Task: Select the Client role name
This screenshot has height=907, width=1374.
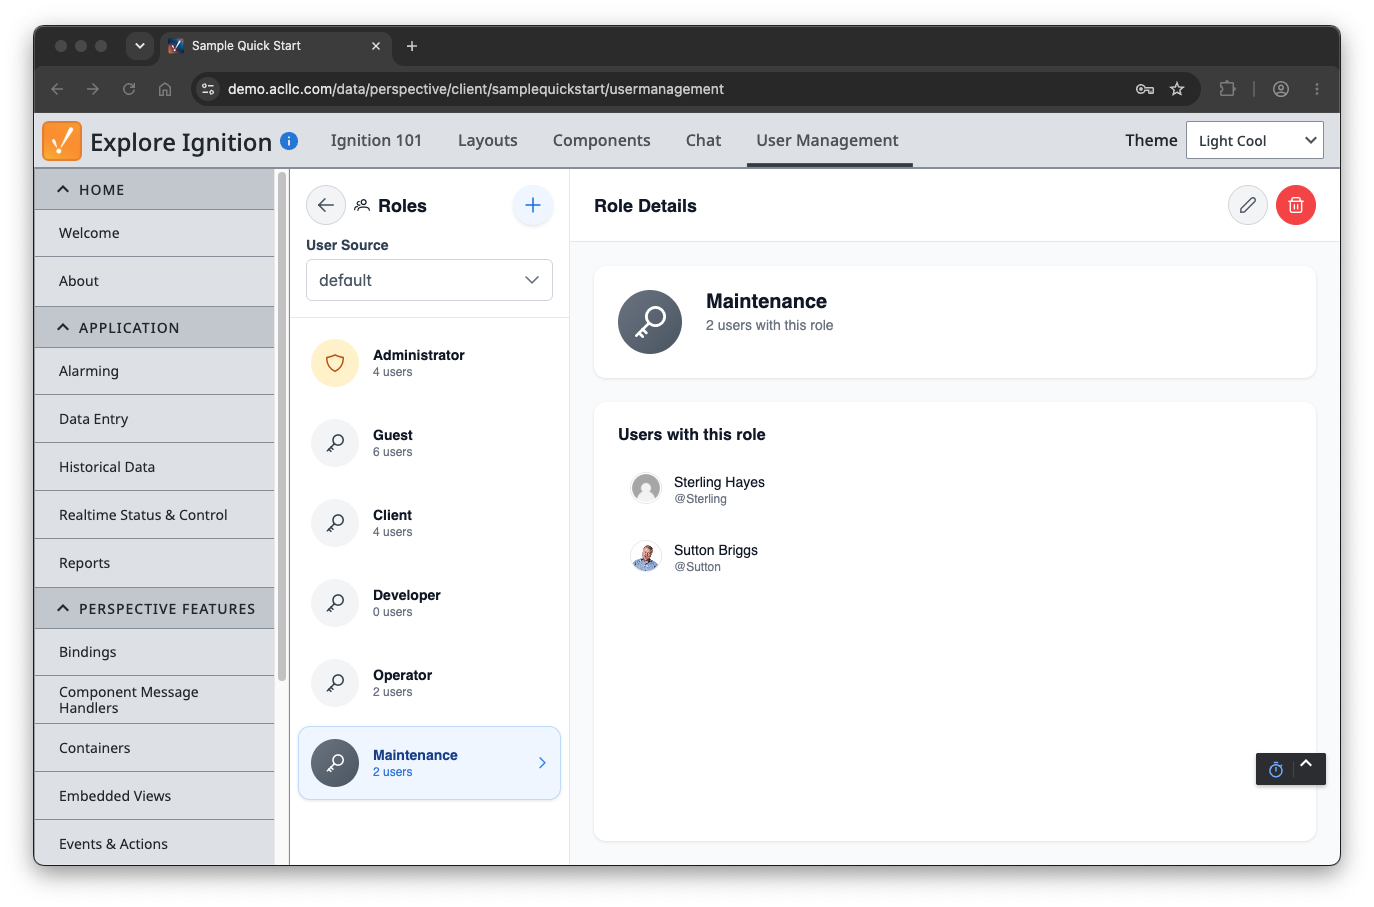Action: pos(392,515)
